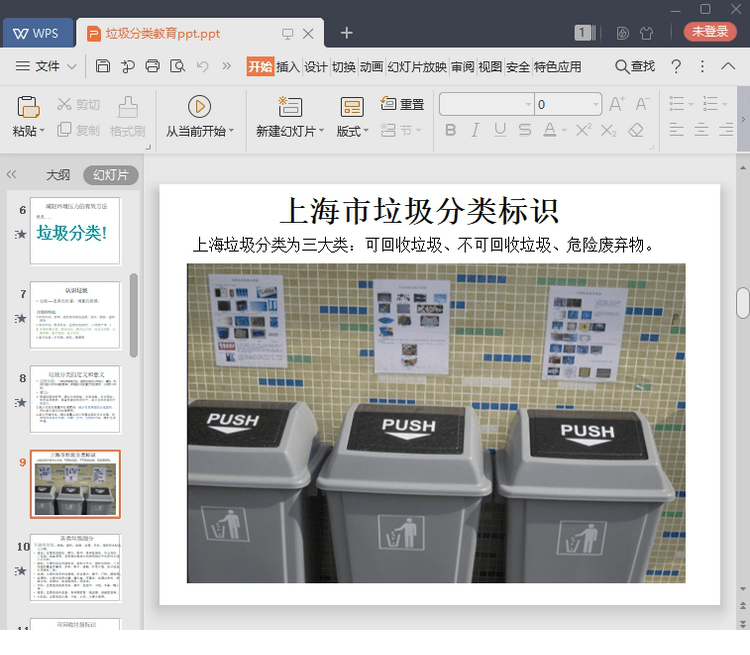Click the help question mark icon

point(676,66)
